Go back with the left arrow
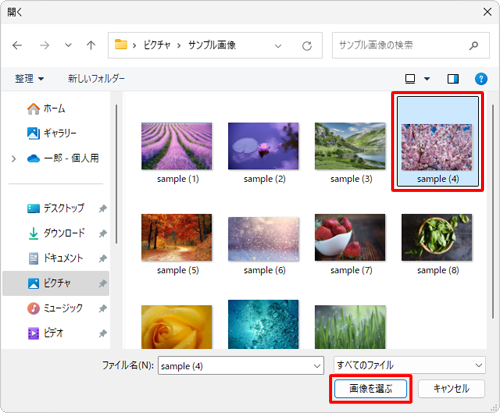 point(17,45)
